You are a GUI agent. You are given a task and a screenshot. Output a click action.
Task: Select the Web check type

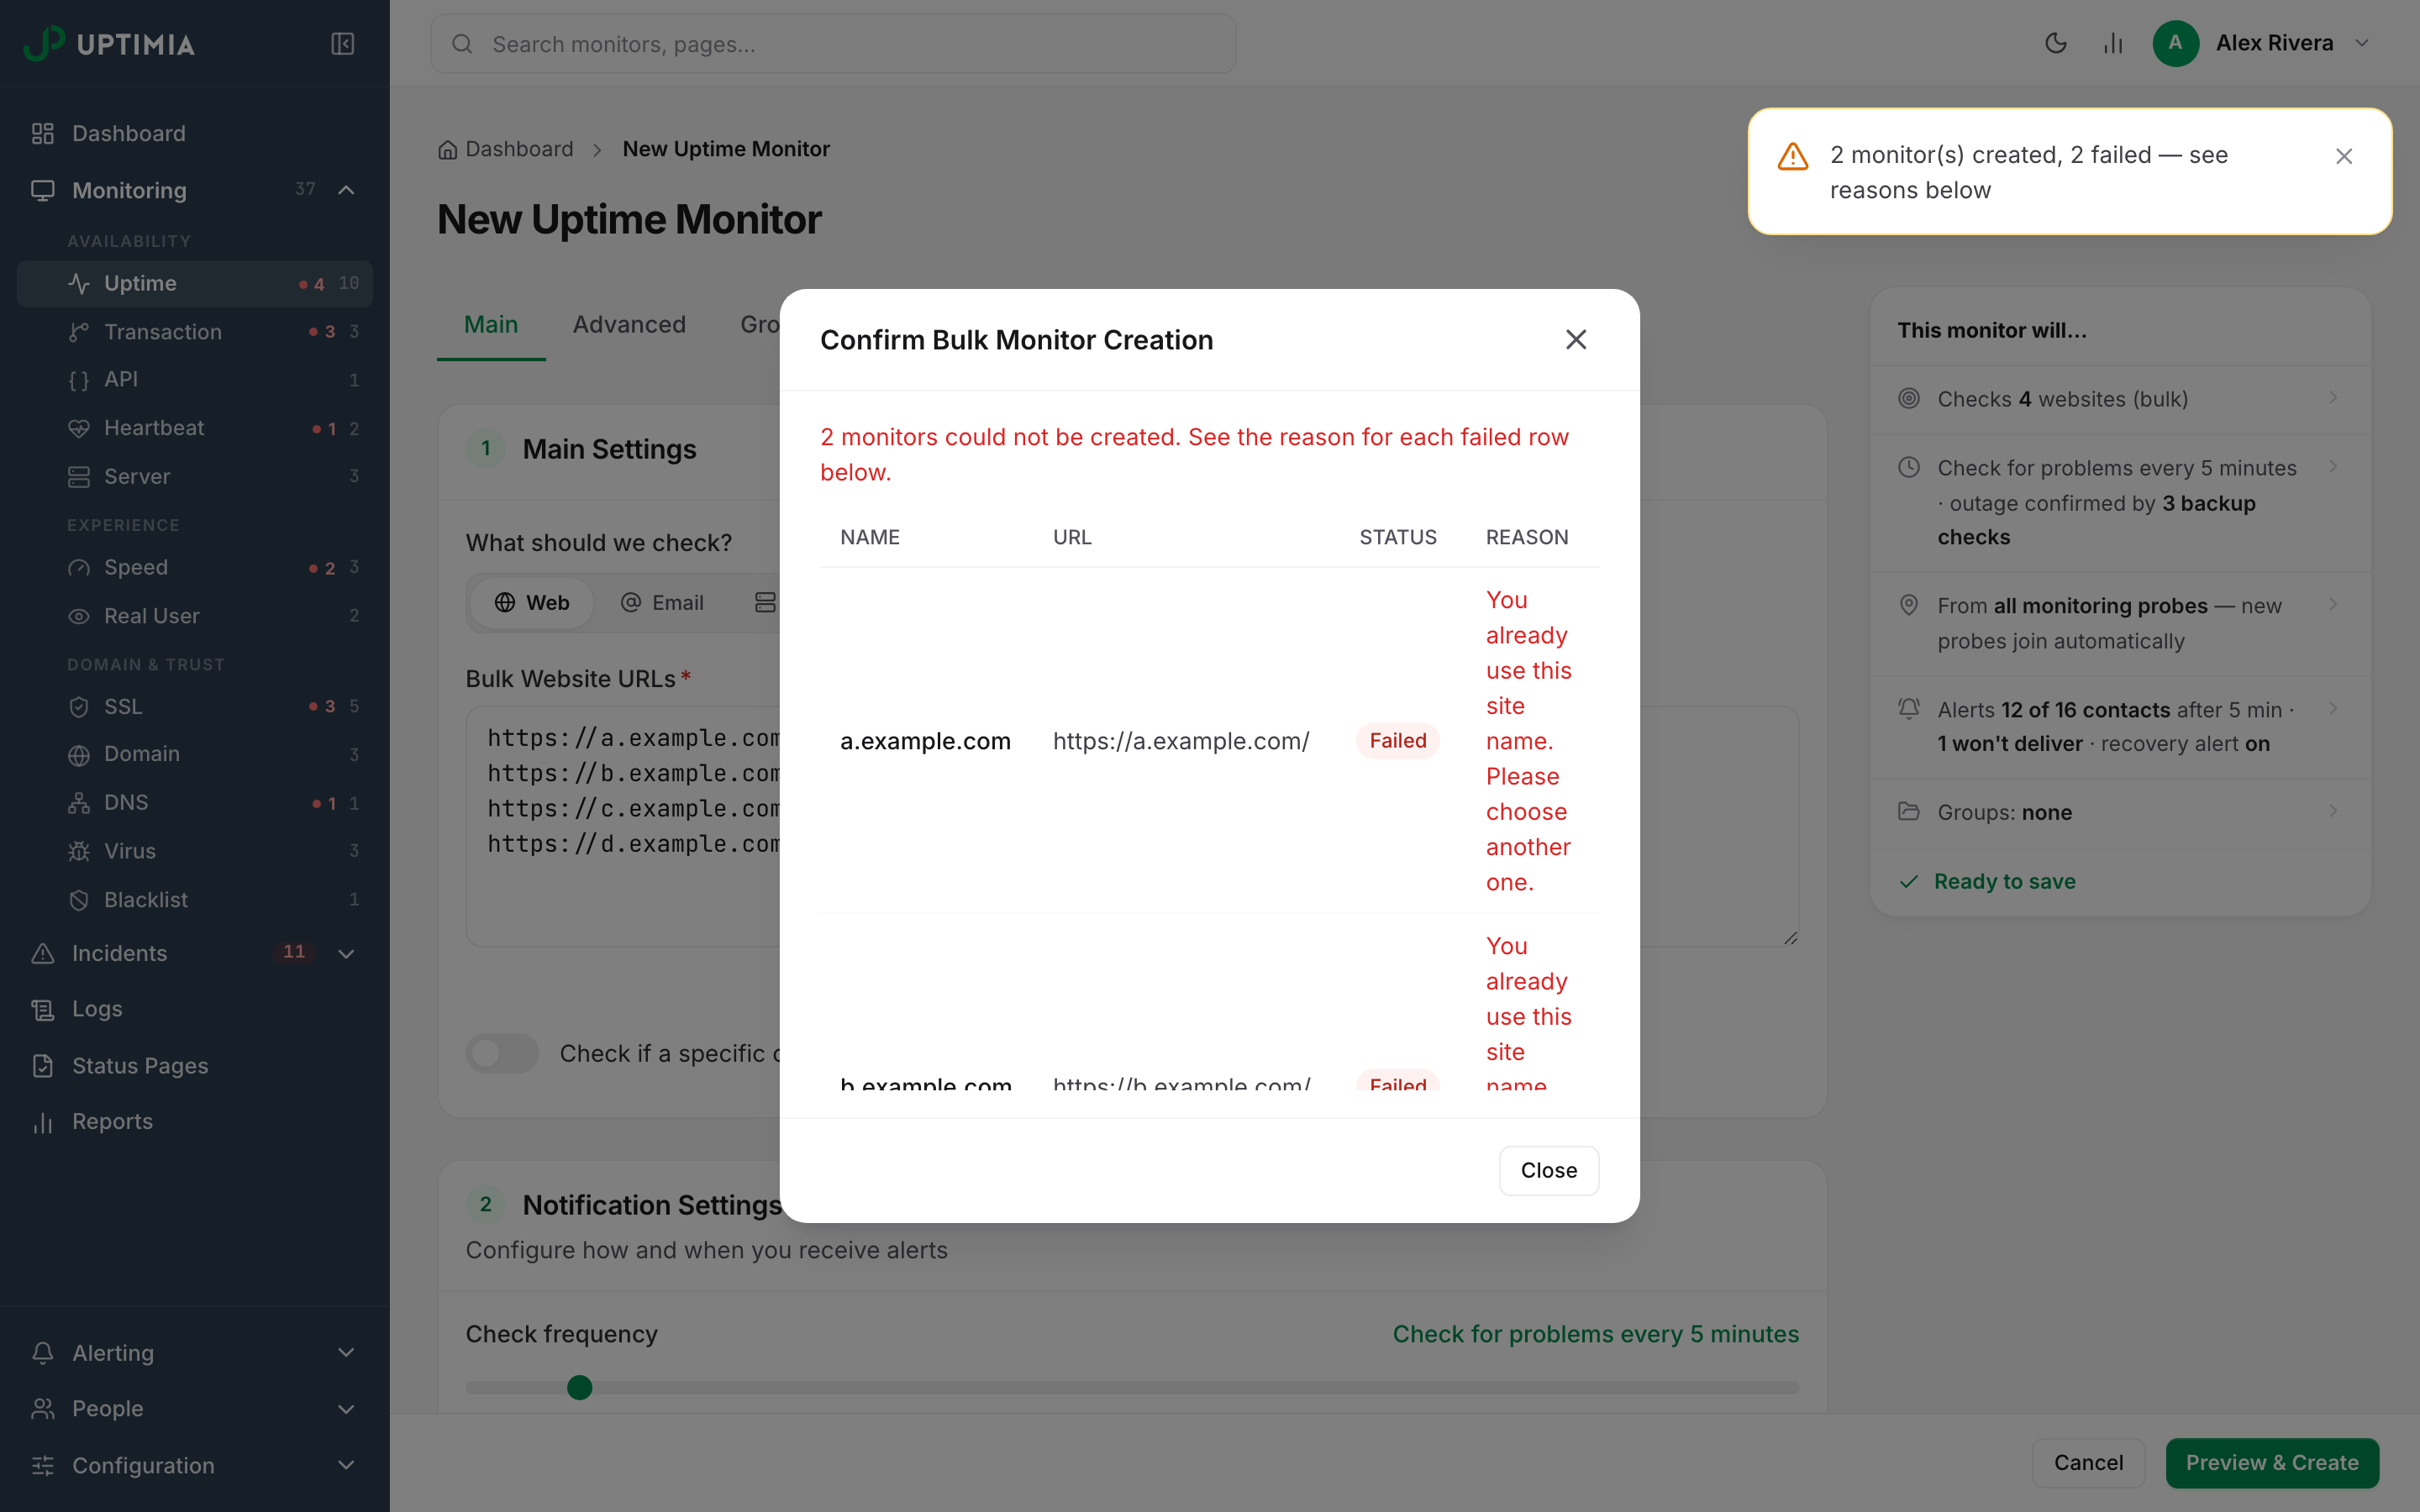point(532,602)
